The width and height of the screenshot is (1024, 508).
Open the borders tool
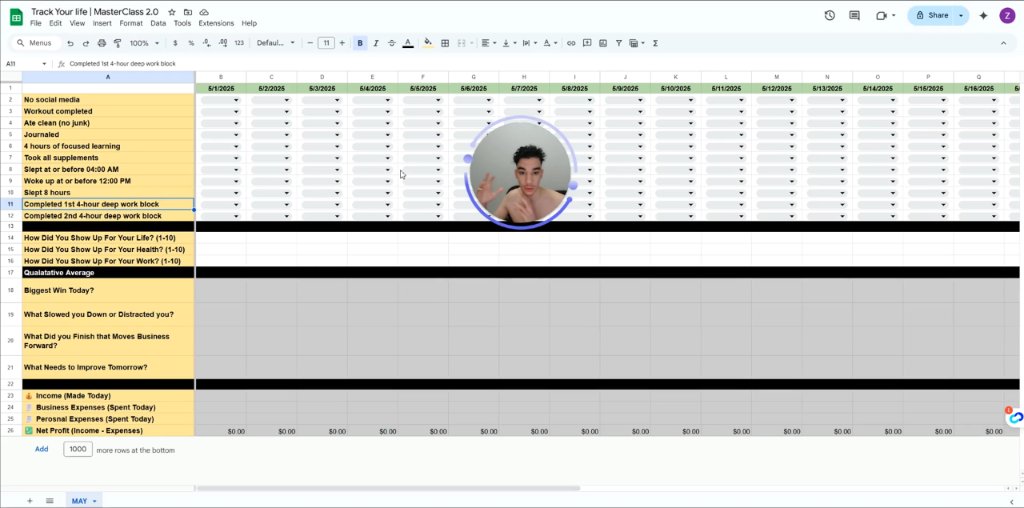click(445, 43)
